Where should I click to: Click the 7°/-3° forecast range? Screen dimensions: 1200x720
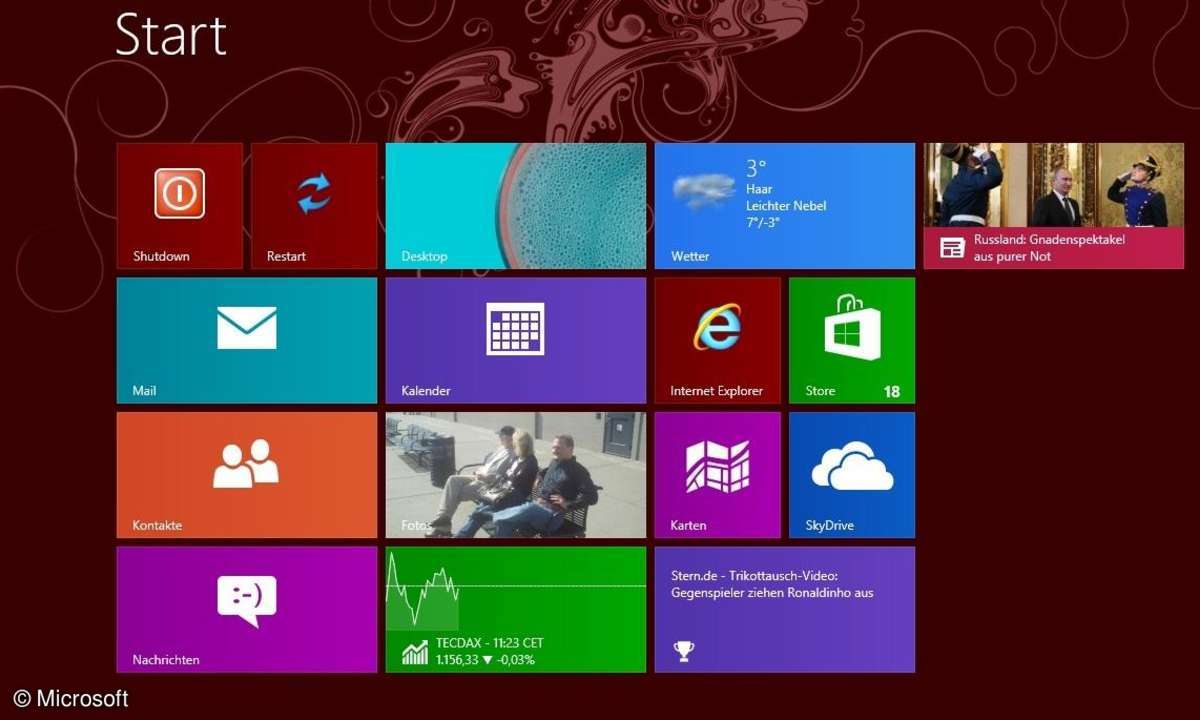pyautogui.click(x=763, y=222)
